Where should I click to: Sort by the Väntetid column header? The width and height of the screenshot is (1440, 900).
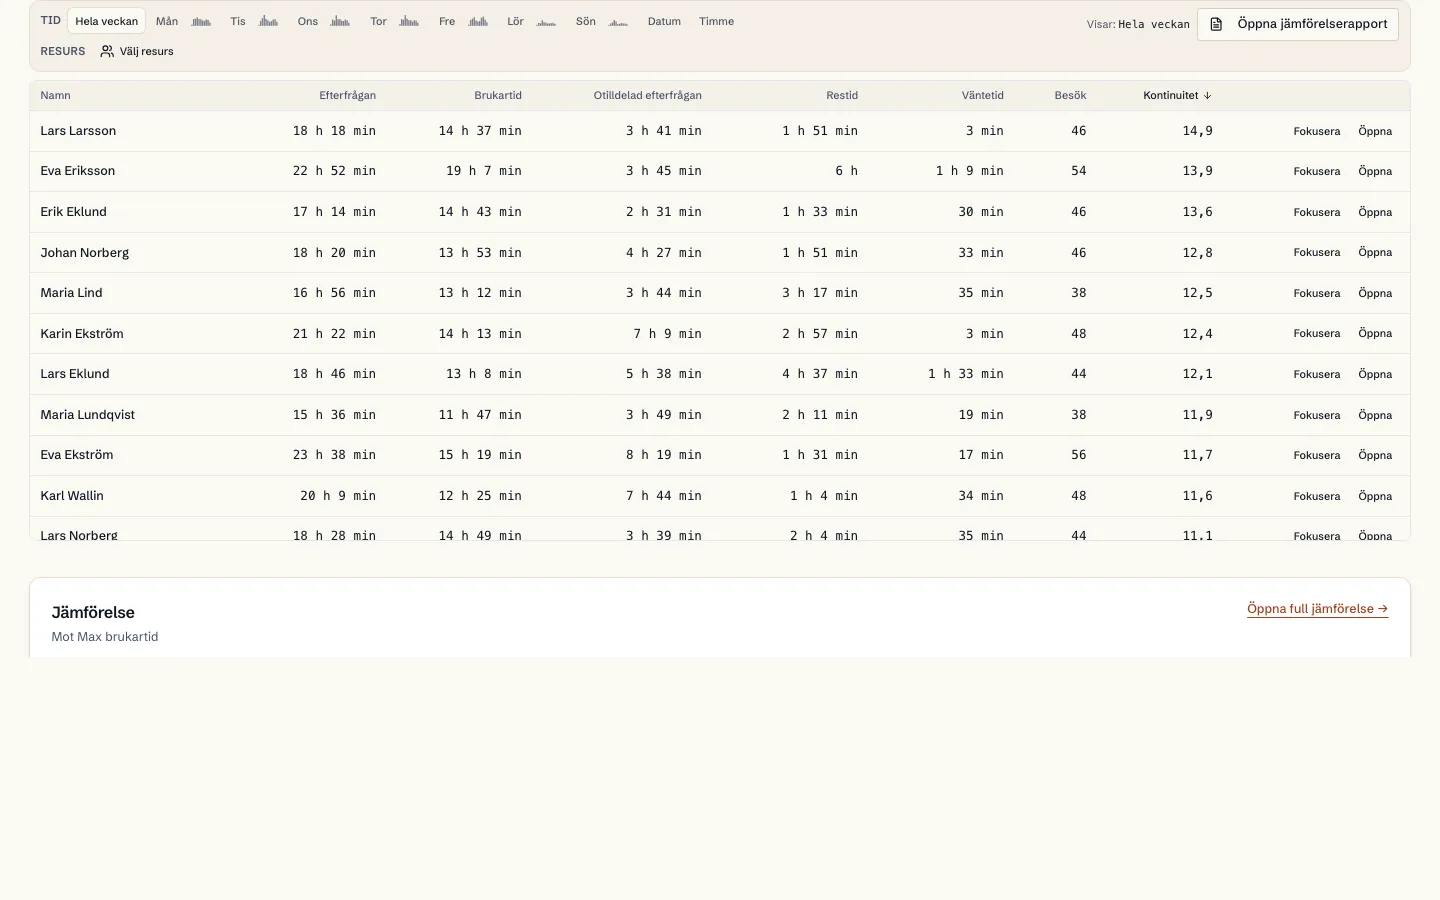(x=982, y=96)
